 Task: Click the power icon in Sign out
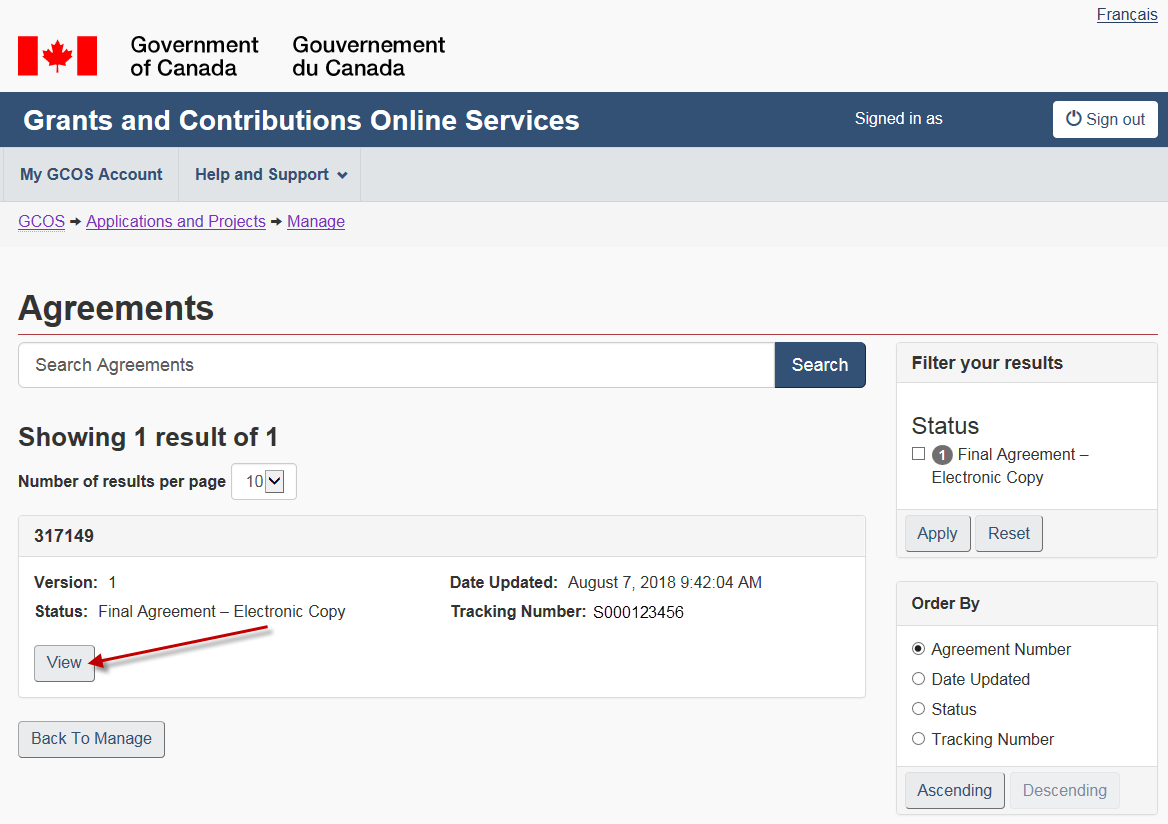click(1074, 118)
